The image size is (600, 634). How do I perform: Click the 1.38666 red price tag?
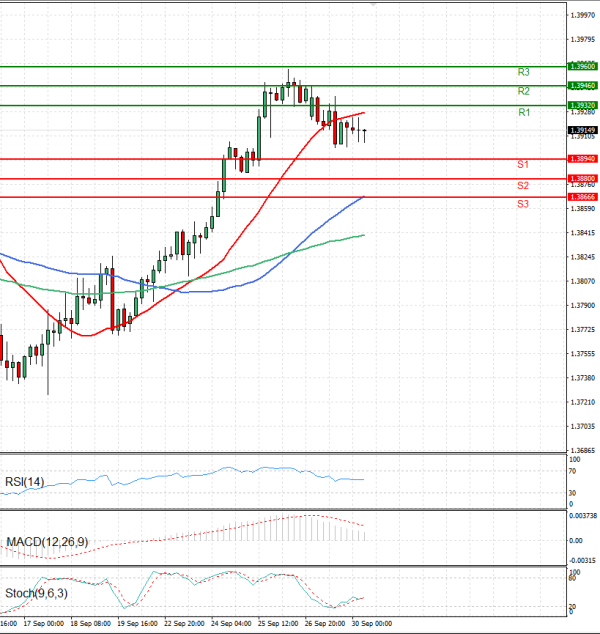pyautogui.click(x=582, y=198)
